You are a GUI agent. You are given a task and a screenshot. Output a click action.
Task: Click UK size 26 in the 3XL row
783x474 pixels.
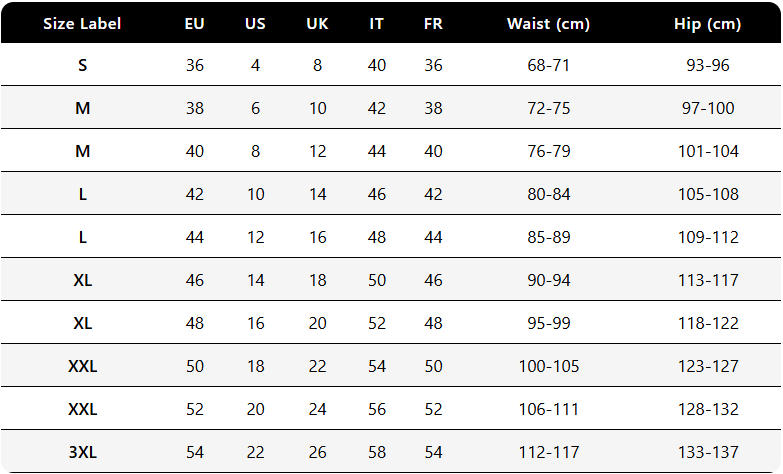point(317,453)
